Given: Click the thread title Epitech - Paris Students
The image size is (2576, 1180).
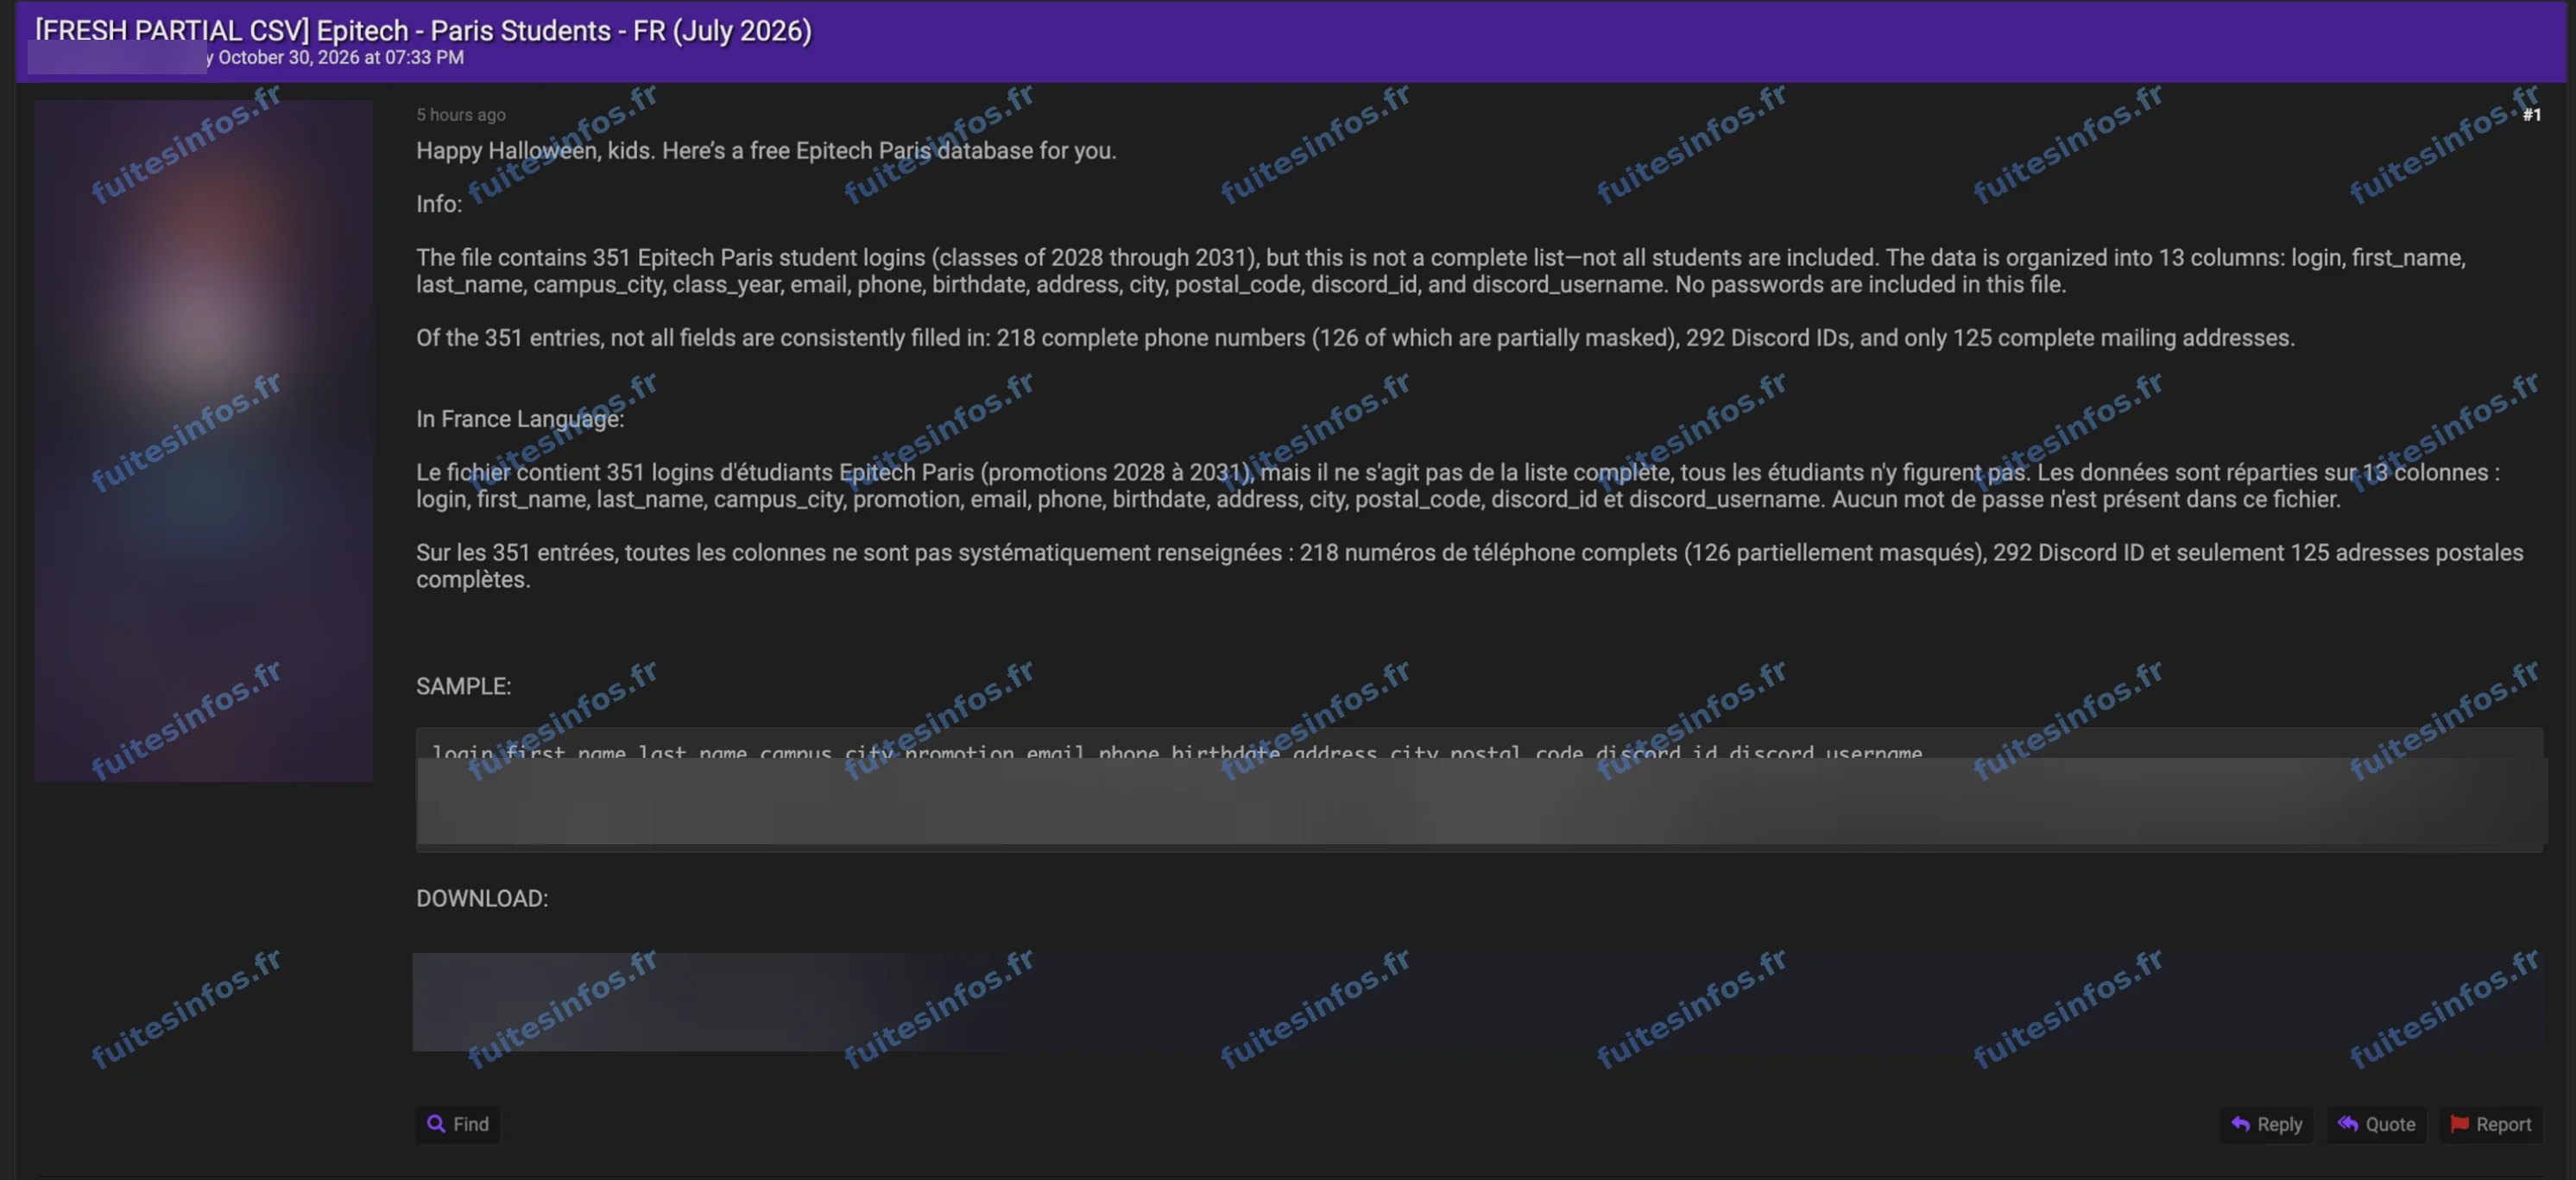Looking at the screenshot, I should click(423, 30).
